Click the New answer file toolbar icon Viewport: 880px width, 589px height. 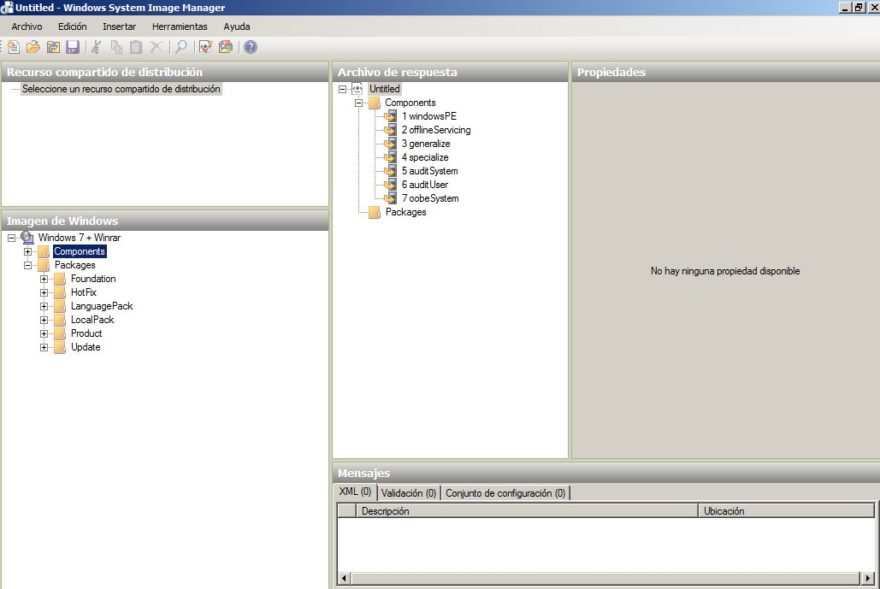coord(13,47)
